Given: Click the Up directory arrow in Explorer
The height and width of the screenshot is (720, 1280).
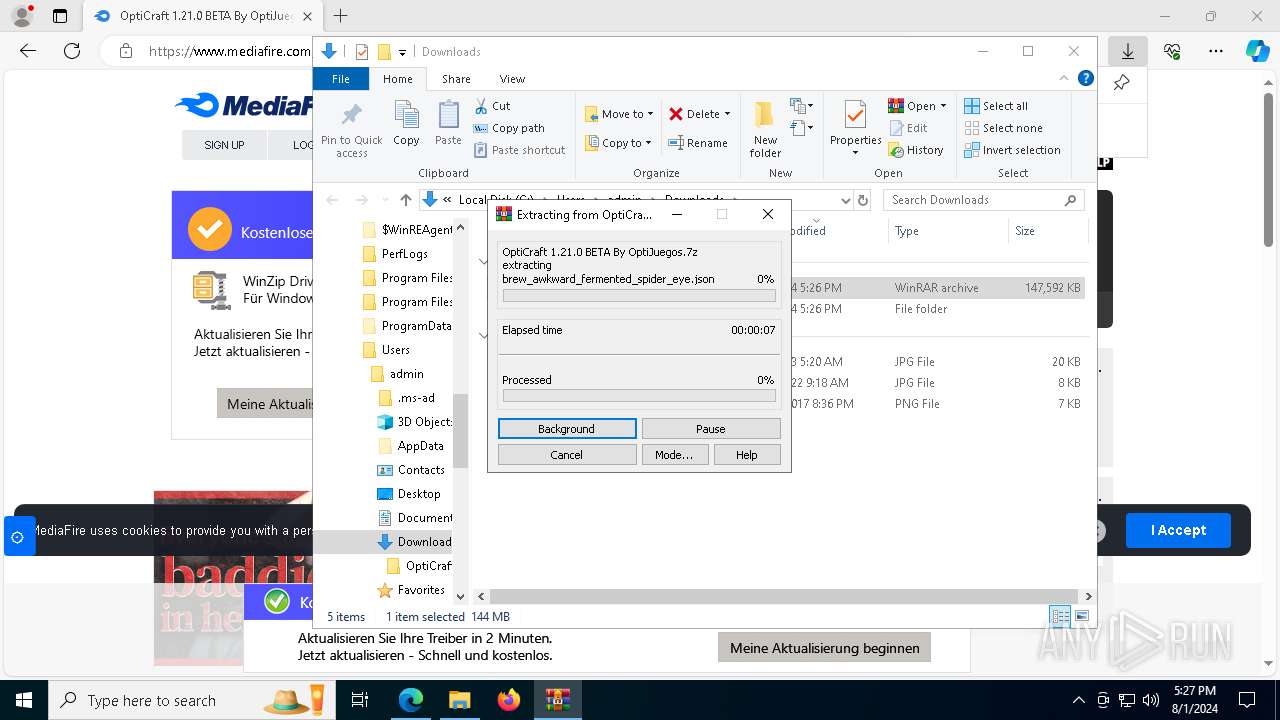Looking at the screenshot, I should point(405,200).
